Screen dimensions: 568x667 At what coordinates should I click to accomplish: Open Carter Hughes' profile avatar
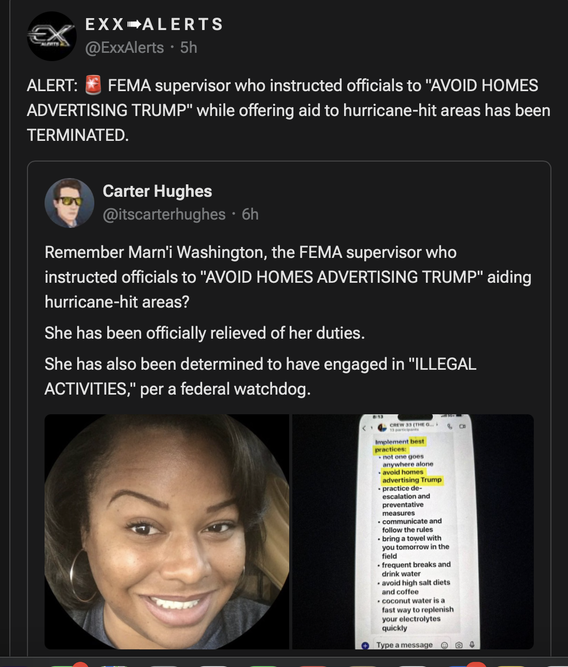(69, 203)
